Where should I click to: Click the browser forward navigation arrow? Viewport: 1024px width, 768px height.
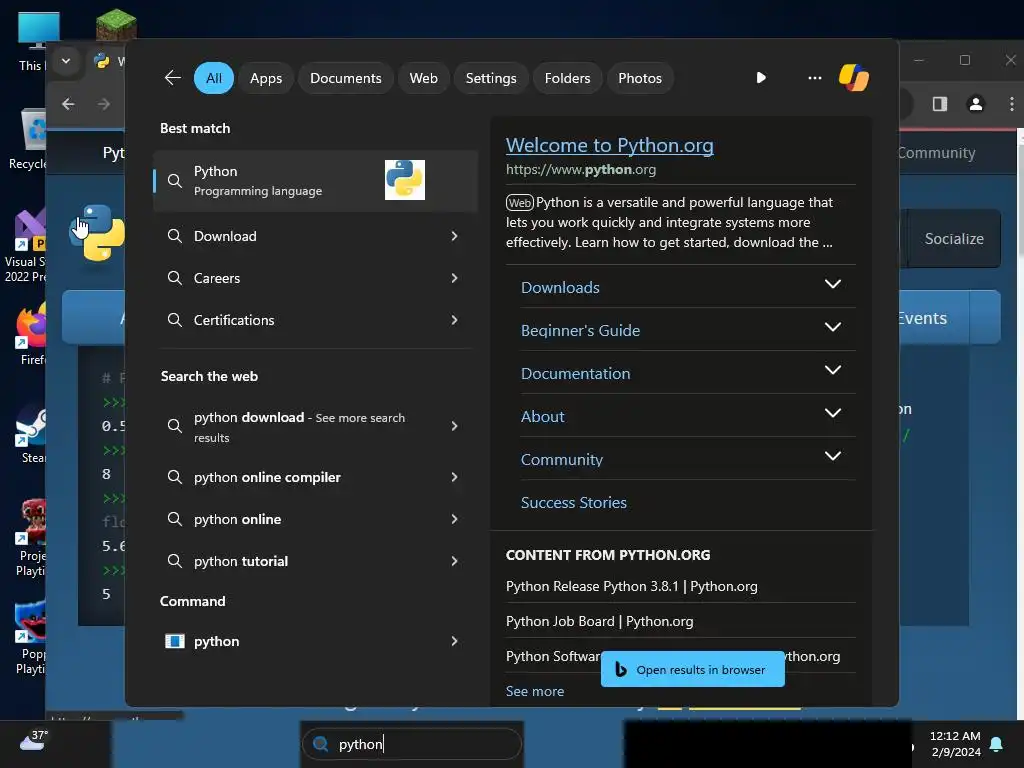click(x=104, y=104)
